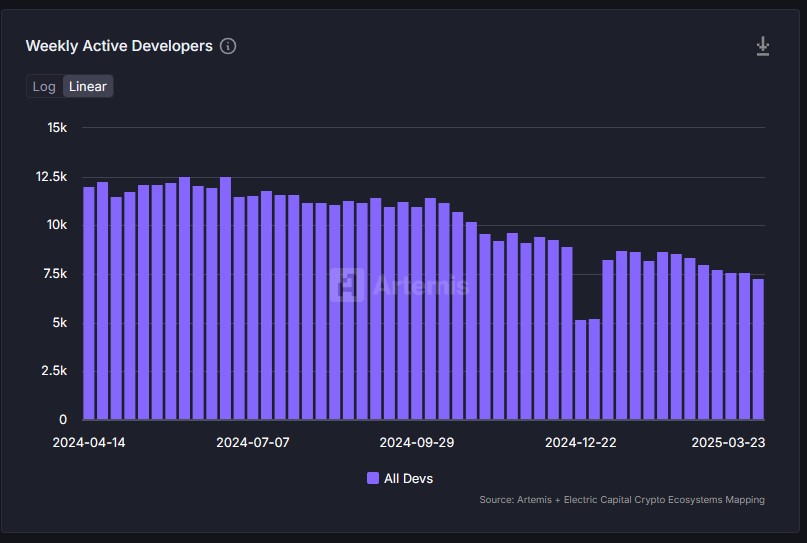Click the 7.5k y-axis label

(53, 274)
